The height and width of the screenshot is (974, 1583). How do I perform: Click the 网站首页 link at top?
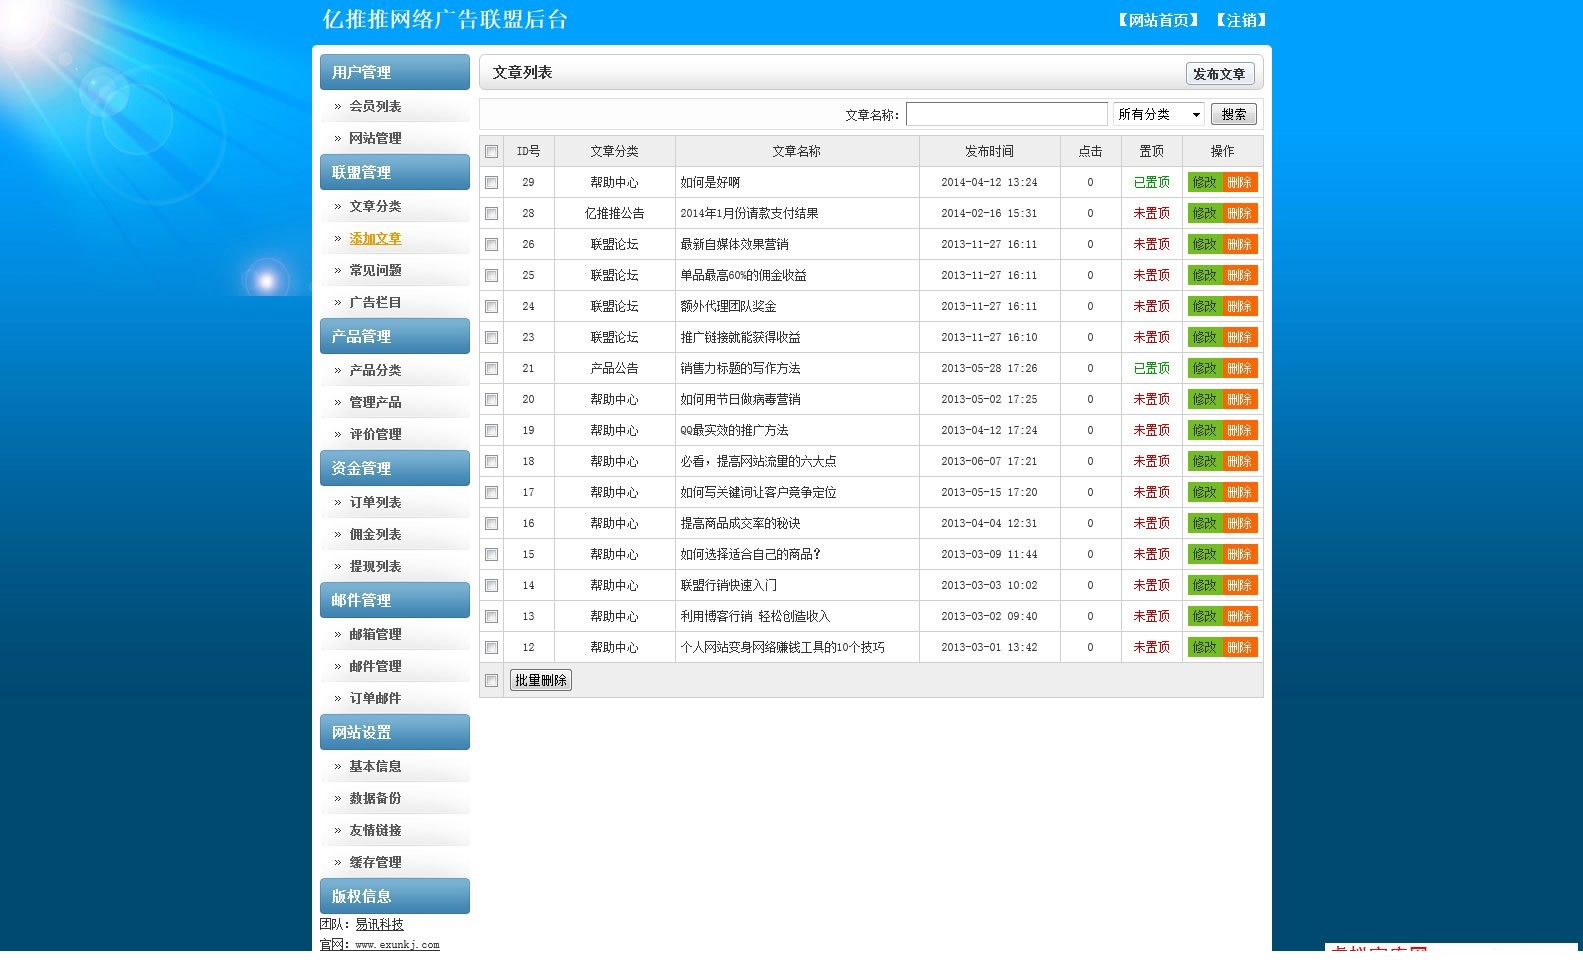(1158, 20)
